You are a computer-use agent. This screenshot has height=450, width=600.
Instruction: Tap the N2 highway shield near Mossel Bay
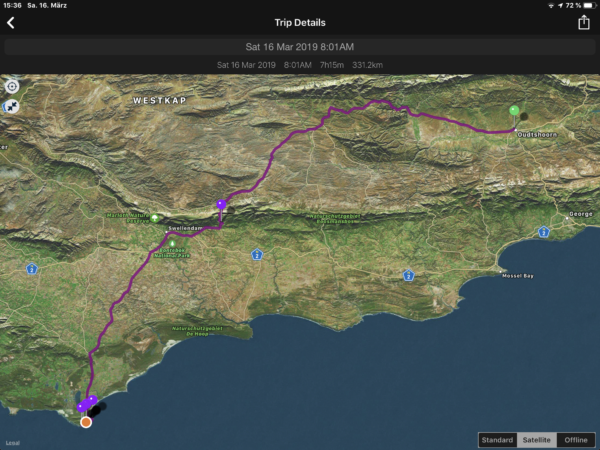[543, 231]
